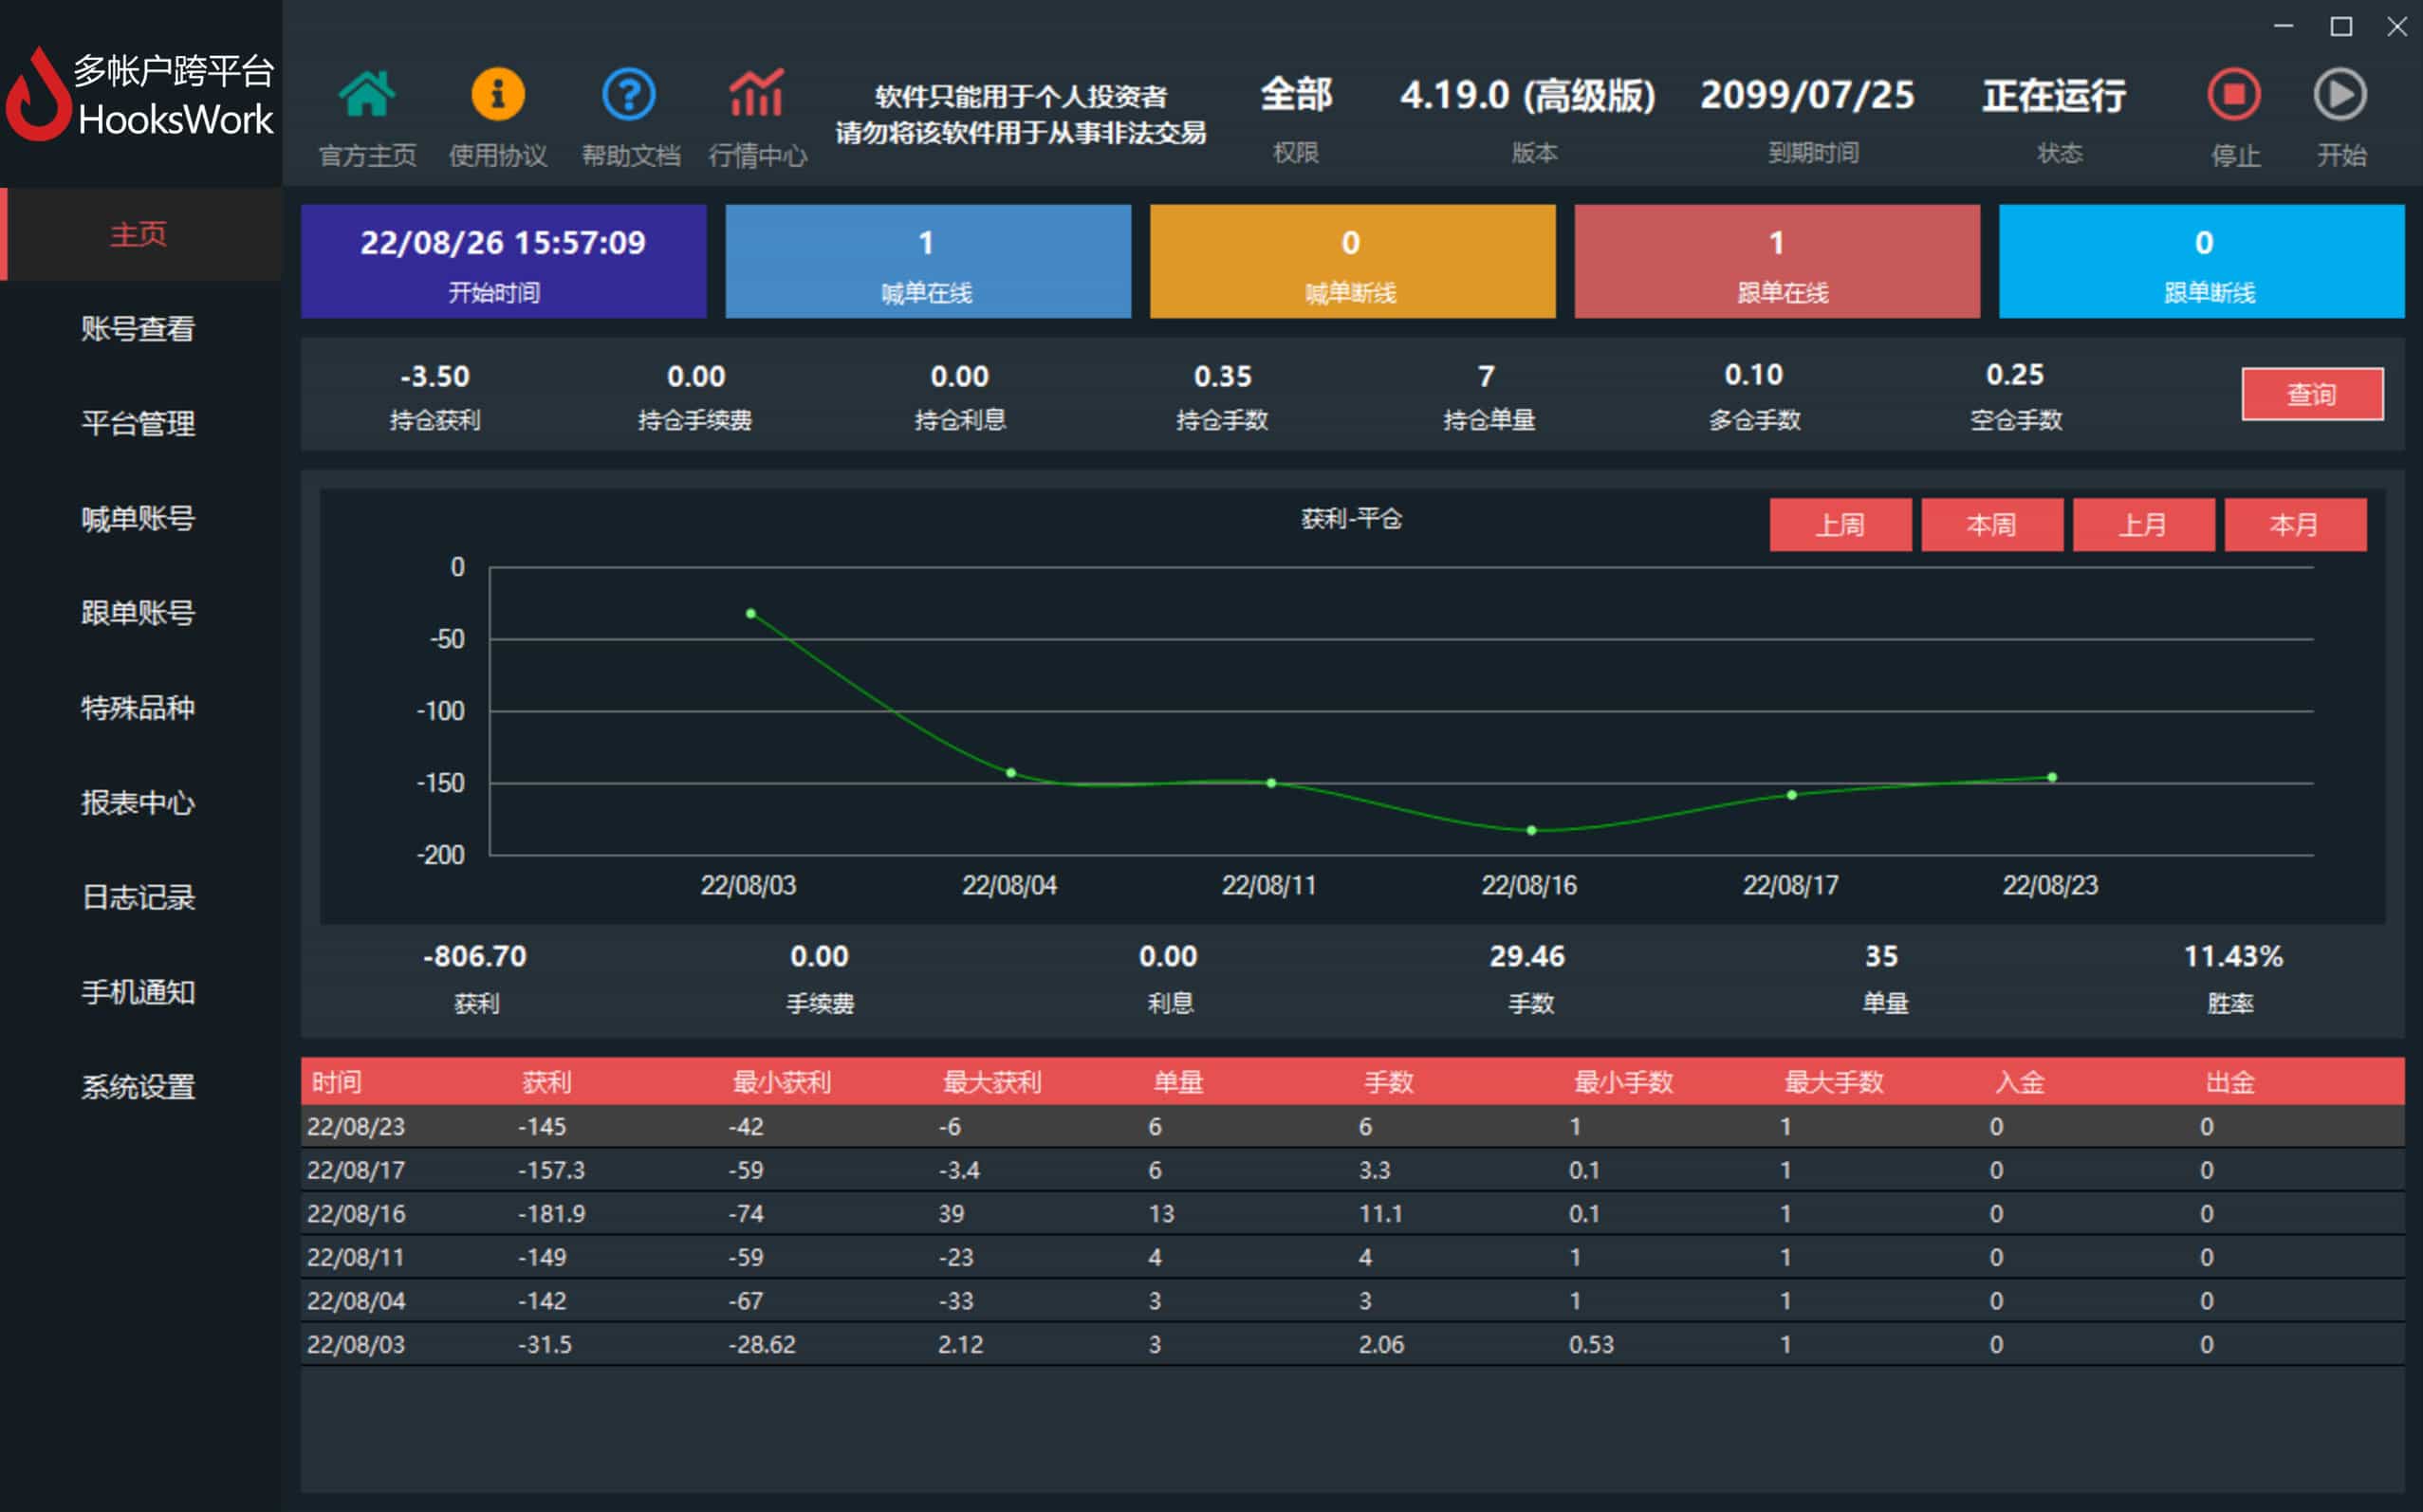The height and width of the screenshot is (1512, 2423).
Task: Open 报表中心 in the sidebar
Action: coord(138,802)
